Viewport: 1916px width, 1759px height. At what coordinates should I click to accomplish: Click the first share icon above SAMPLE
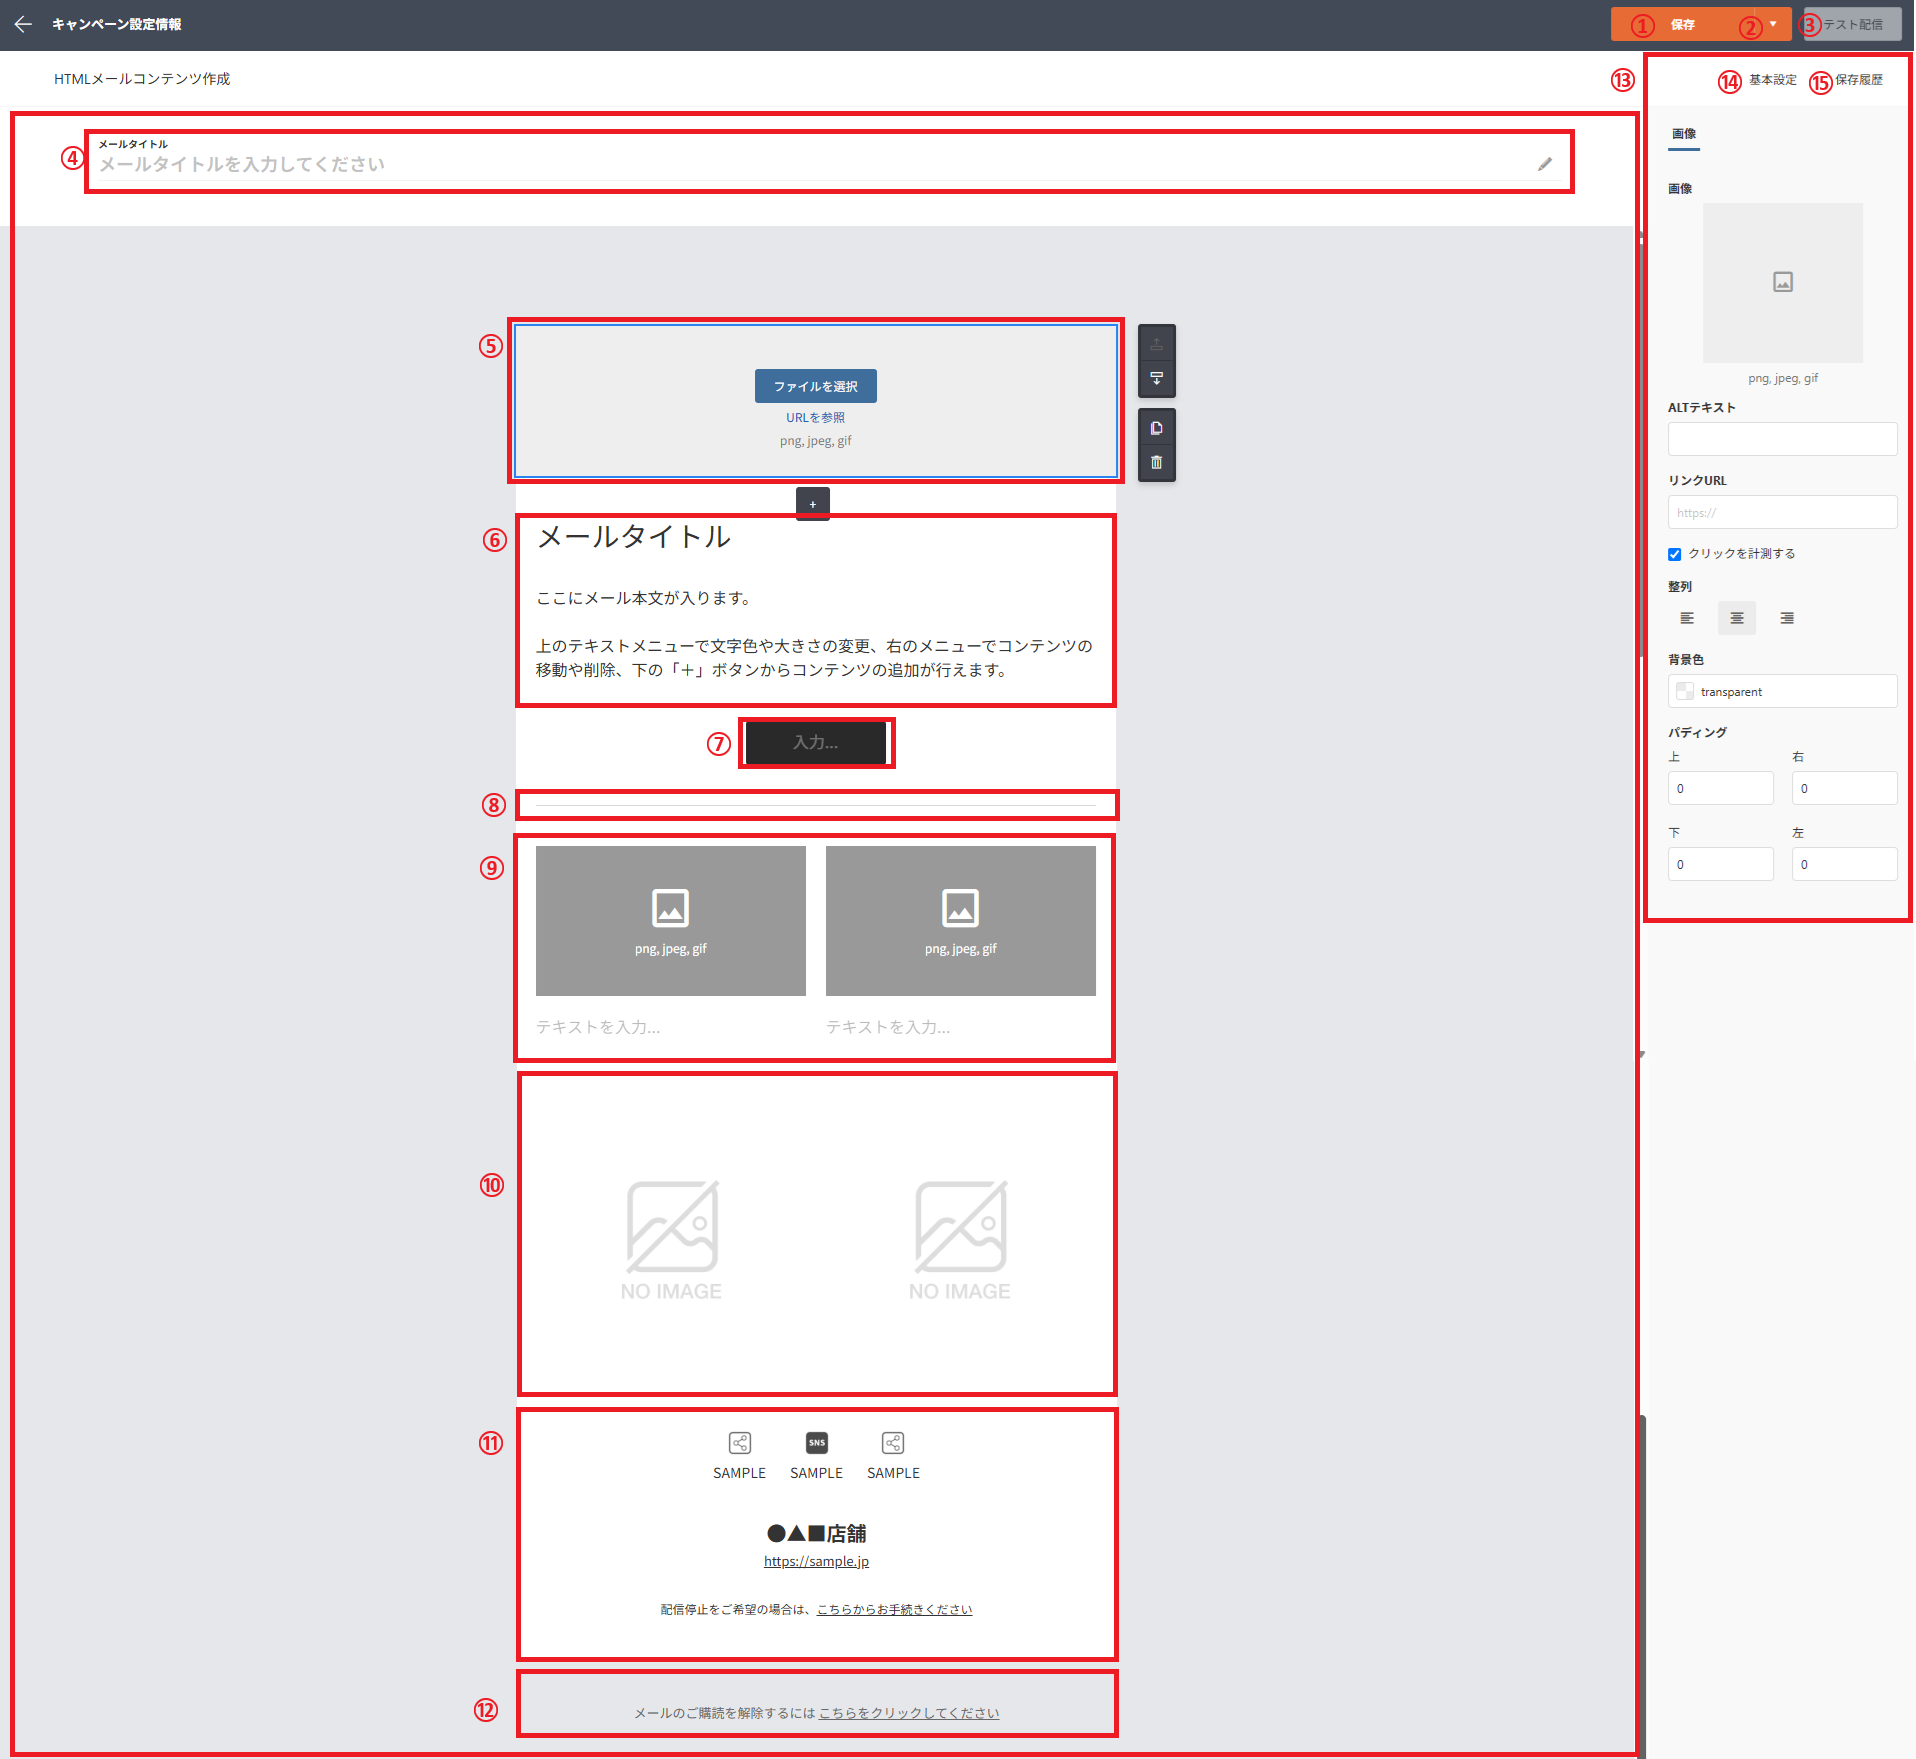coord(740,1443)
